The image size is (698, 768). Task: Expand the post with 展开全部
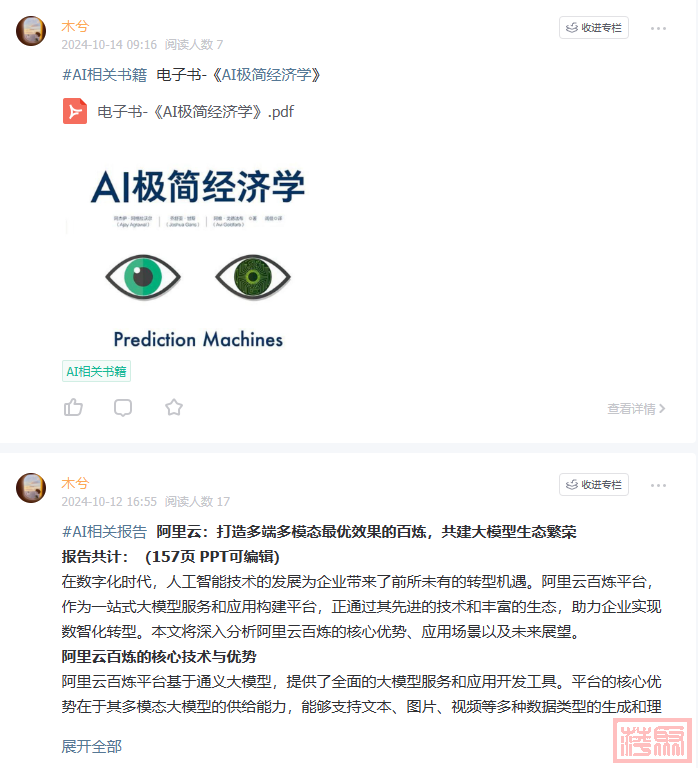coord(92,746)
